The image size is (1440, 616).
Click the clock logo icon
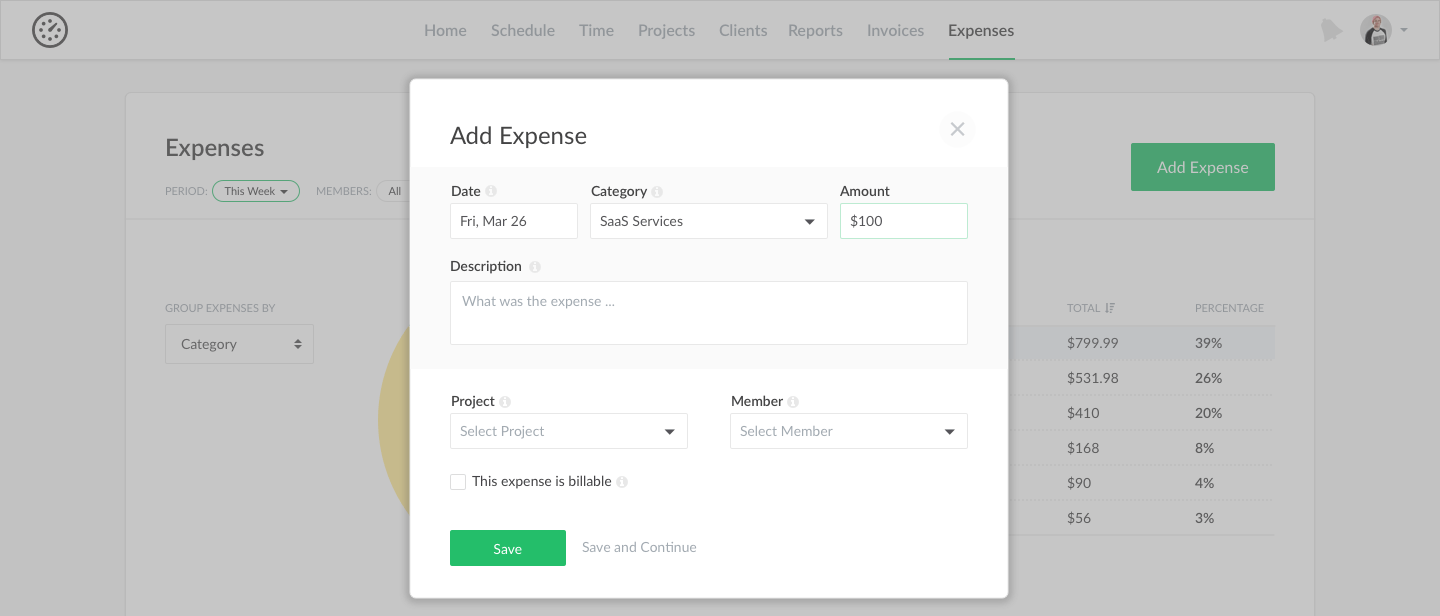pyautogui.click(x=50, y=30)
